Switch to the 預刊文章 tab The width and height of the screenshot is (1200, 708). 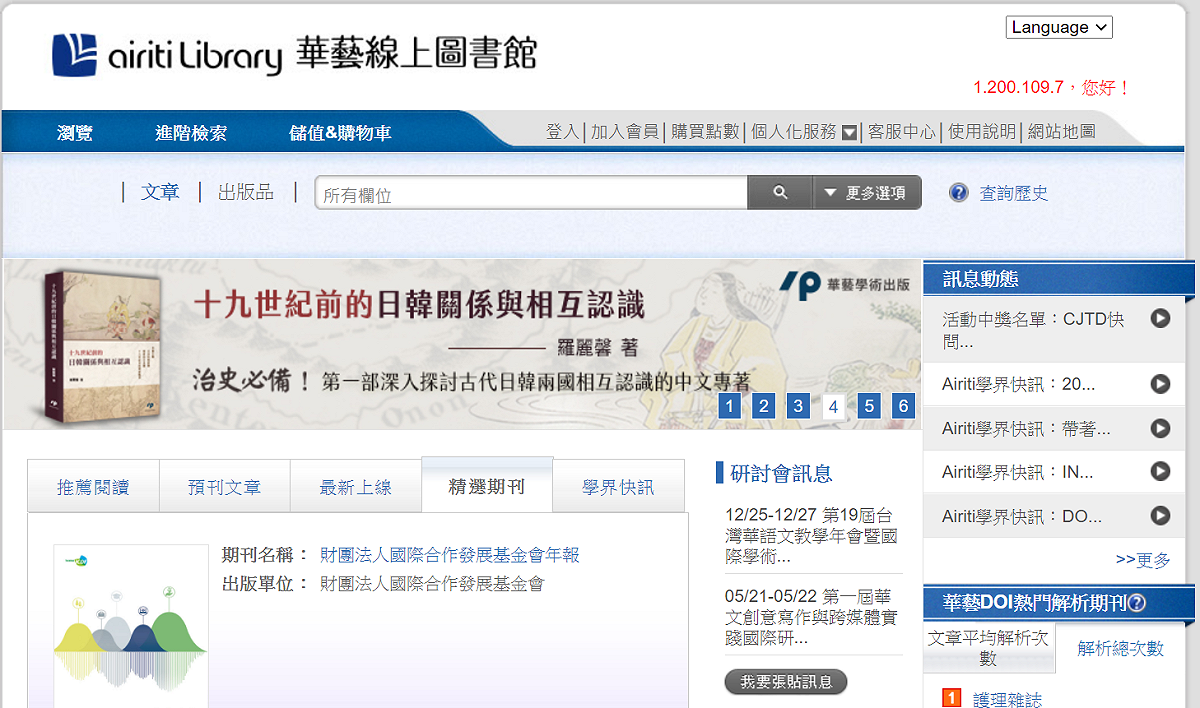[x=225, y=487]
